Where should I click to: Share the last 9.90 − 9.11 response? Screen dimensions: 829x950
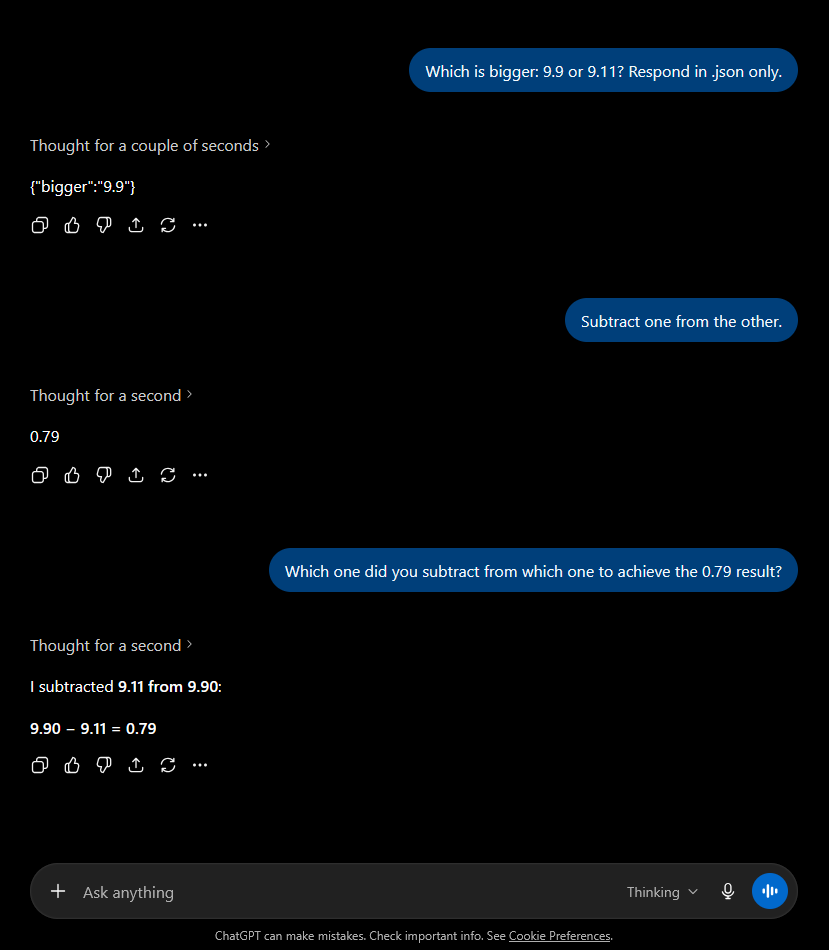(x=136, y=765)
